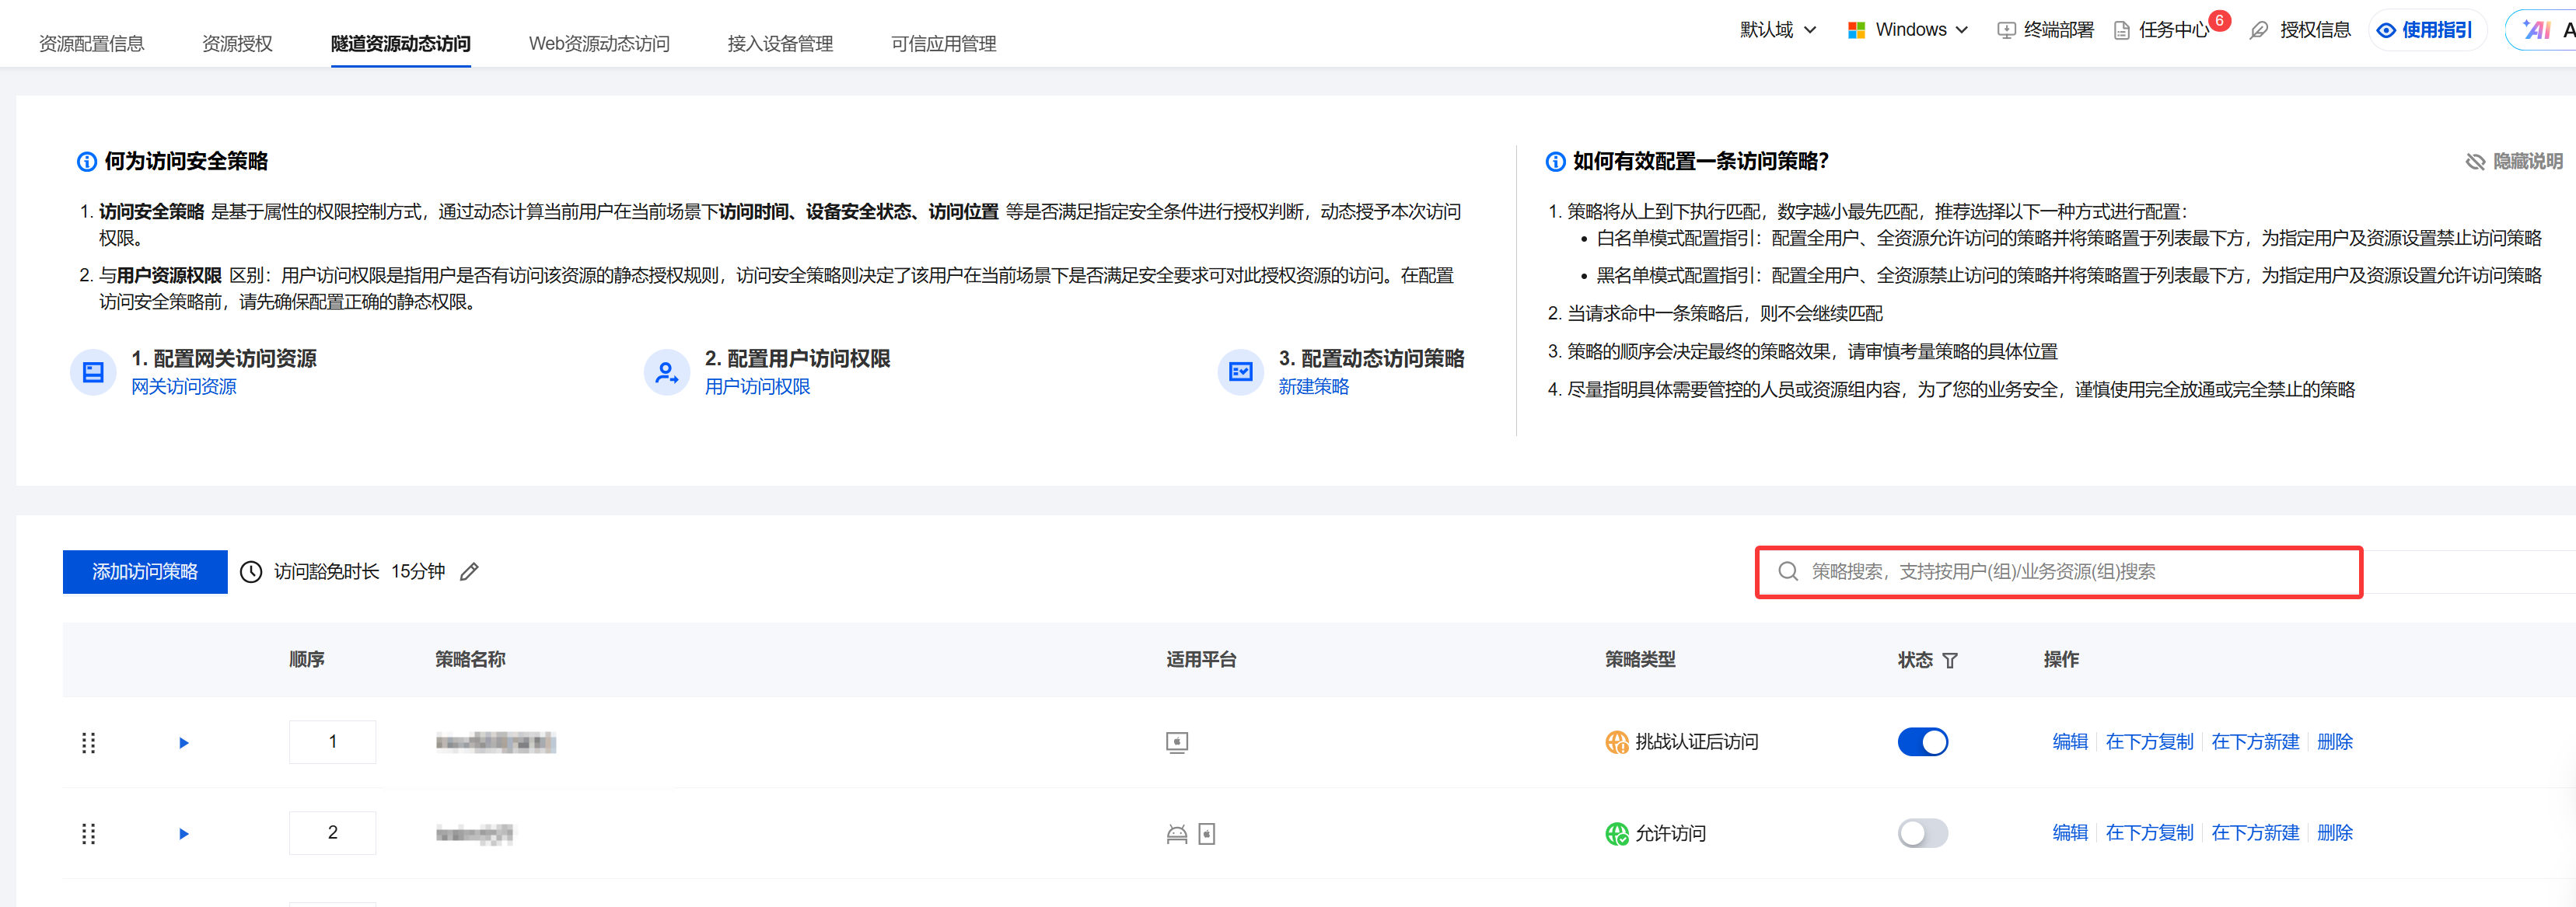Image resolution: width=2576 pixels, height=907 pixels.
Task: Open the terminal deployment icon
Action: (2005, 30)
